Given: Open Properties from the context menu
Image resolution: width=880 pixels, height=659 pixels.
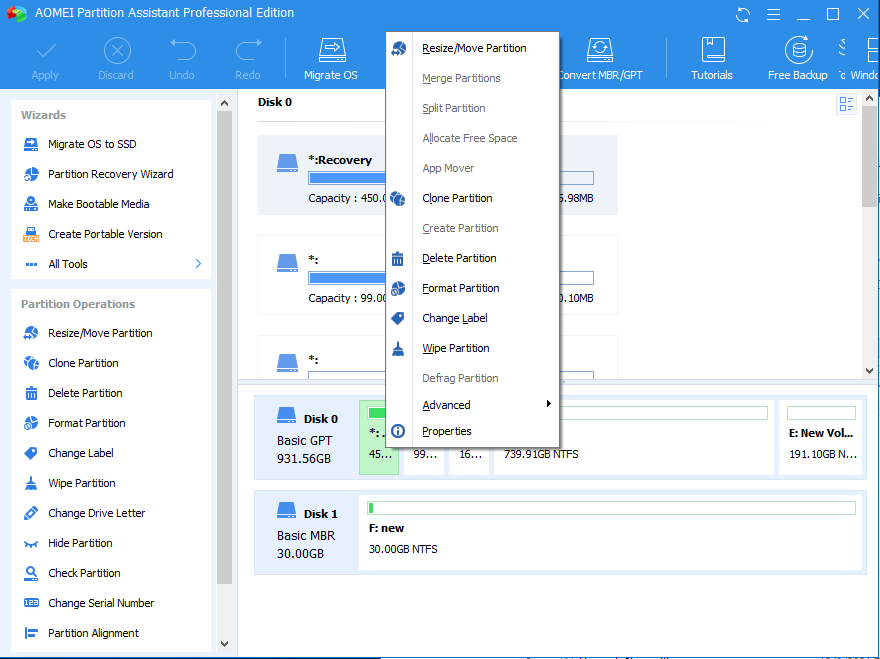Looking at the screenshot, I should pyautogui.click(x=472, y=431).
